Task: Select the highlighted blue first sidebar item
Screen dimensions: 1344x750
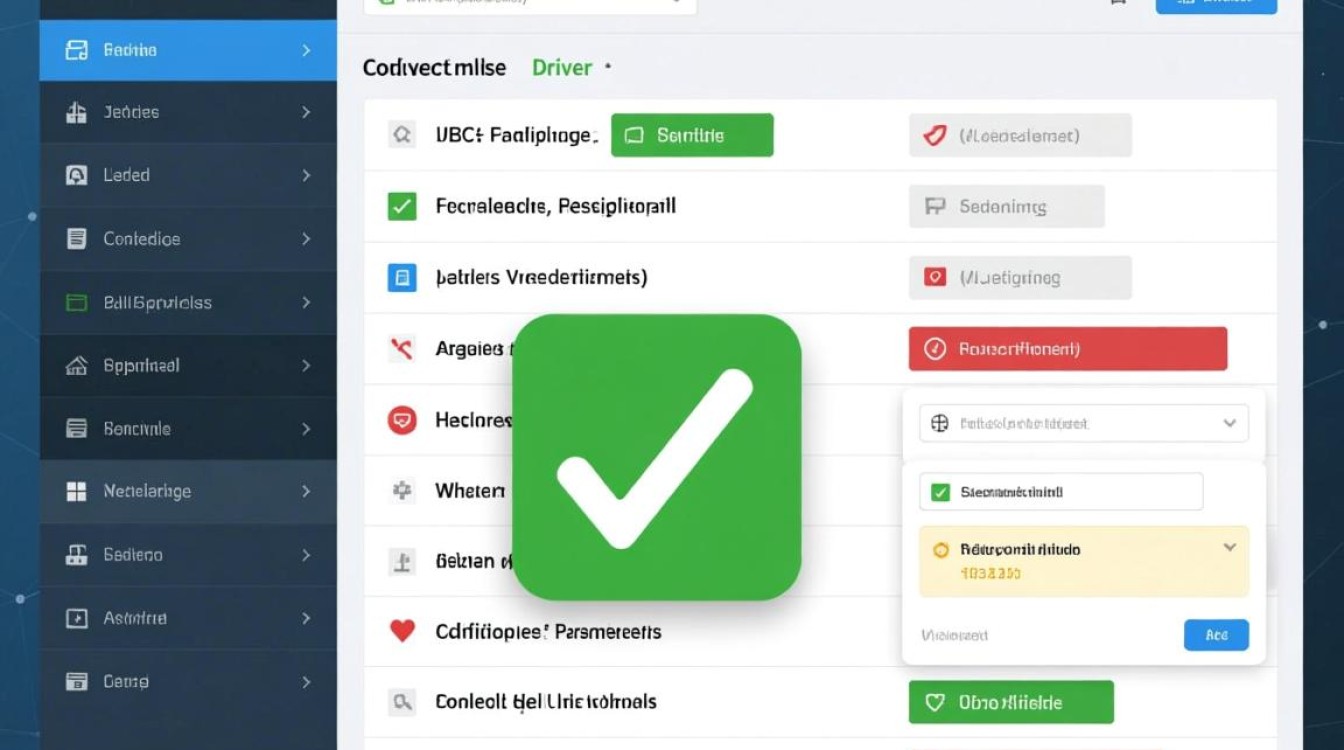Action: click(188, 50)
